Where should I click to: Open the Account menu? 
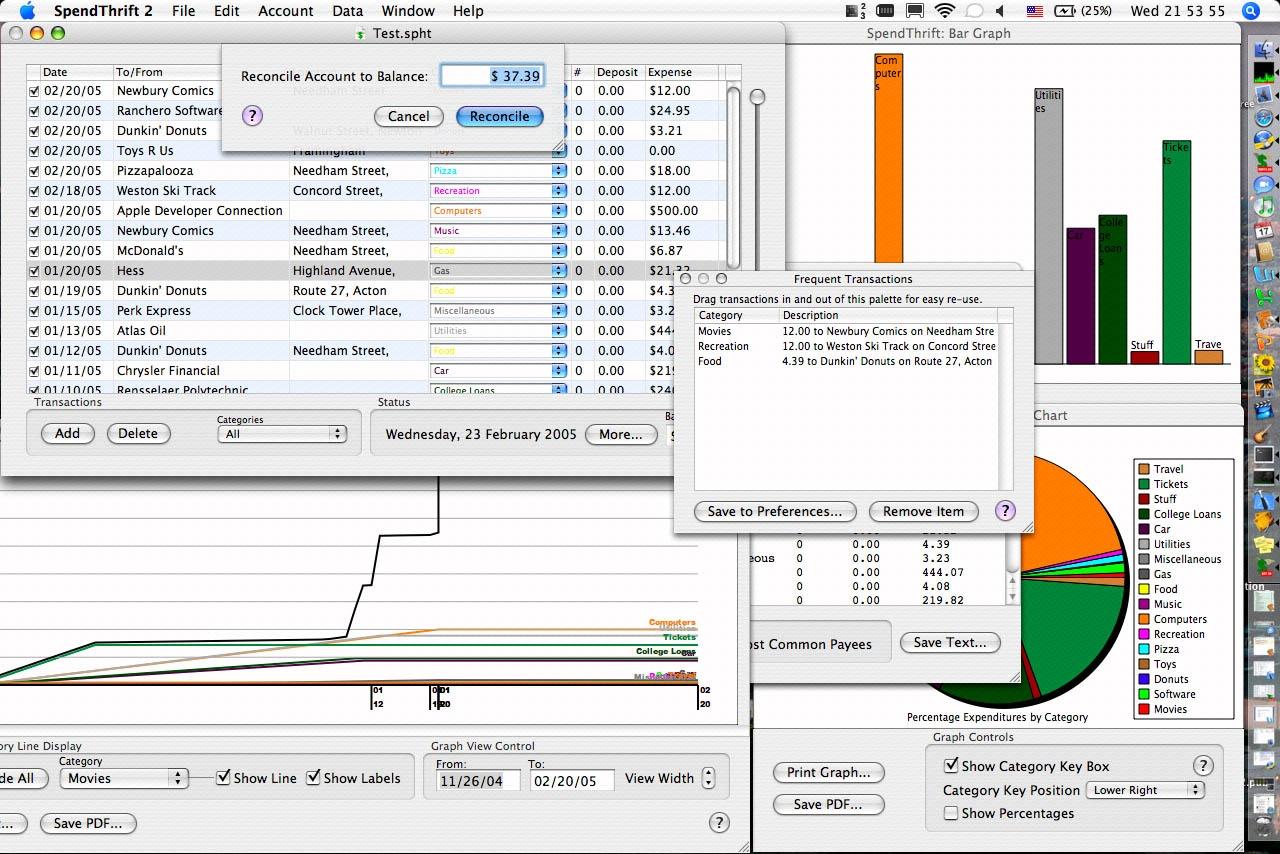point(286,11)
